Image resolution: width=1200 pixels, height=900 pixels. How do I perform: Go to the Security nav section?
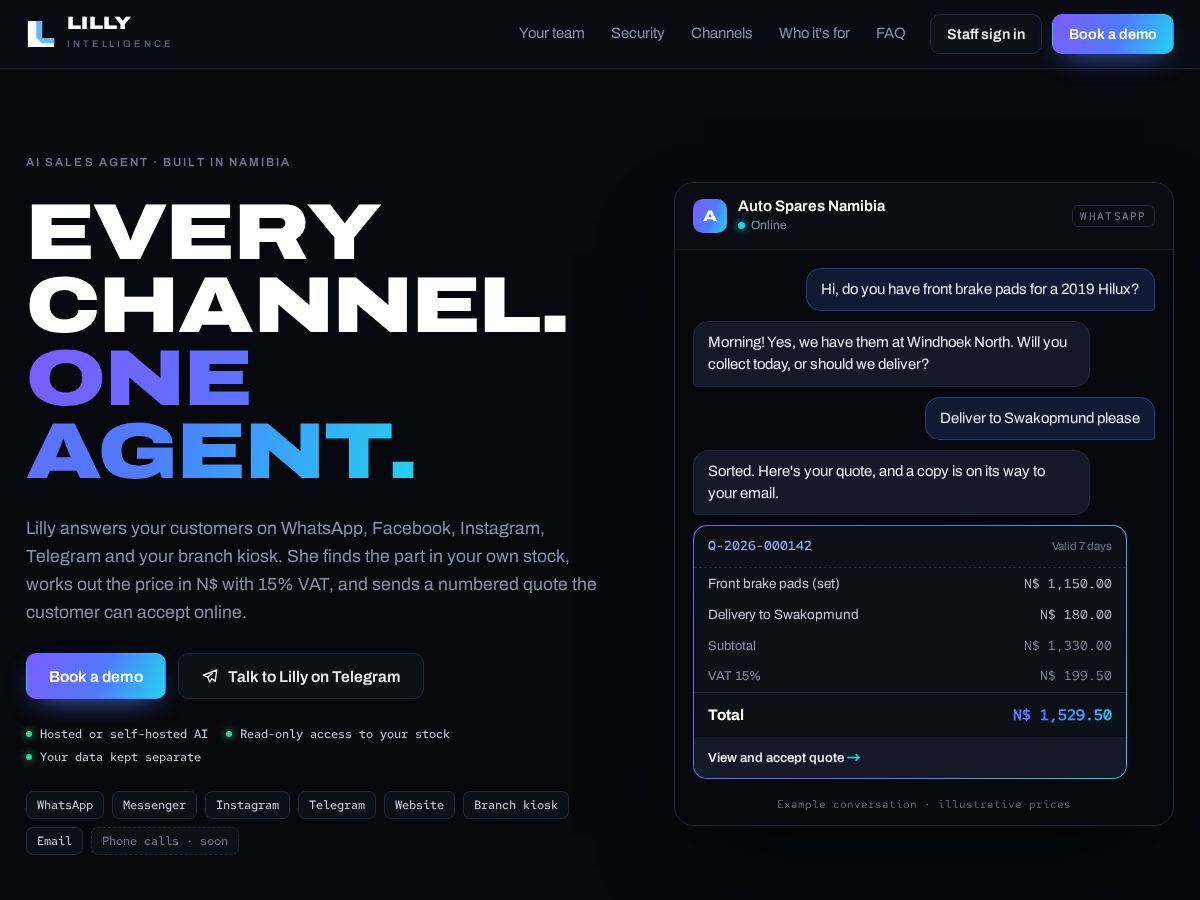click(638, 33)
